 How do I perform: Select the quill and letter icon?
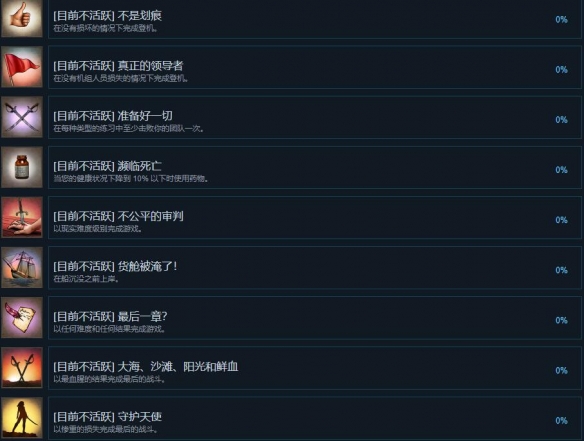[22, 318]
